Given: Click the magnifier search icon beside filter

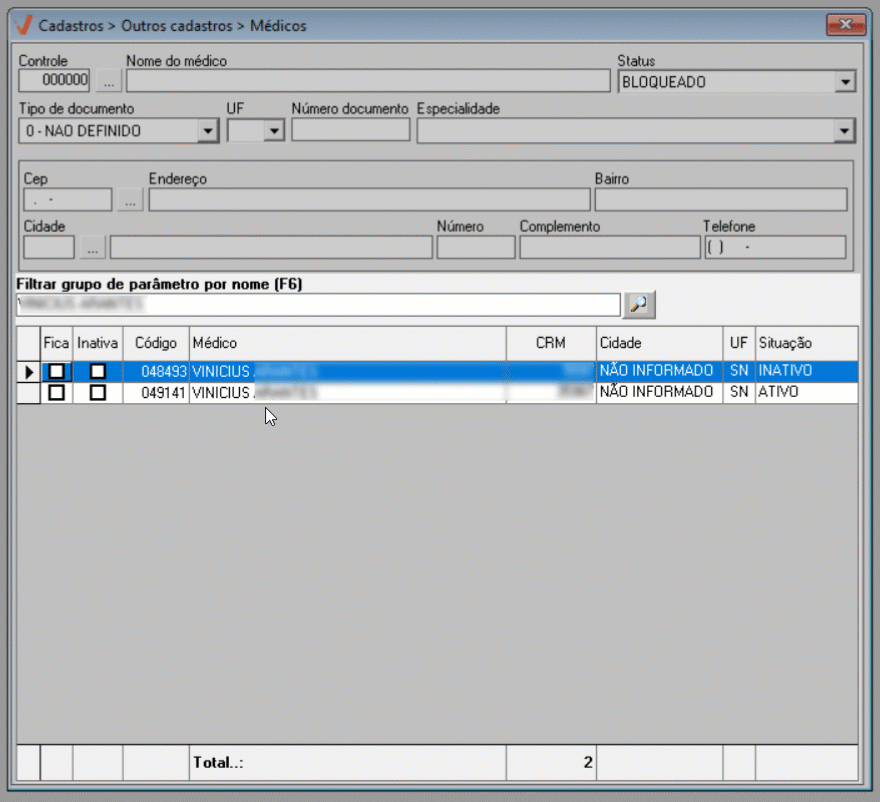Looking at the screenshot, I should coord(637,304).
